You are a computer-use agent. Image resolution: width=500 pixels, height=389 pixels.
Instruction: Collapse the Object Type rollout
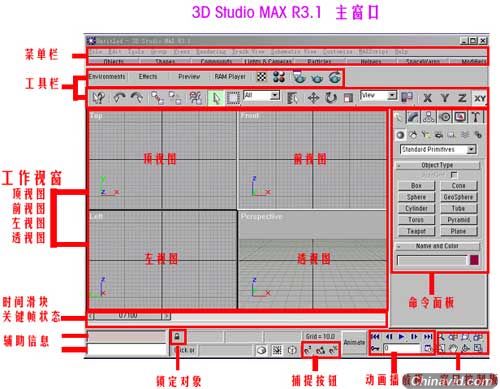coord(437,165)
